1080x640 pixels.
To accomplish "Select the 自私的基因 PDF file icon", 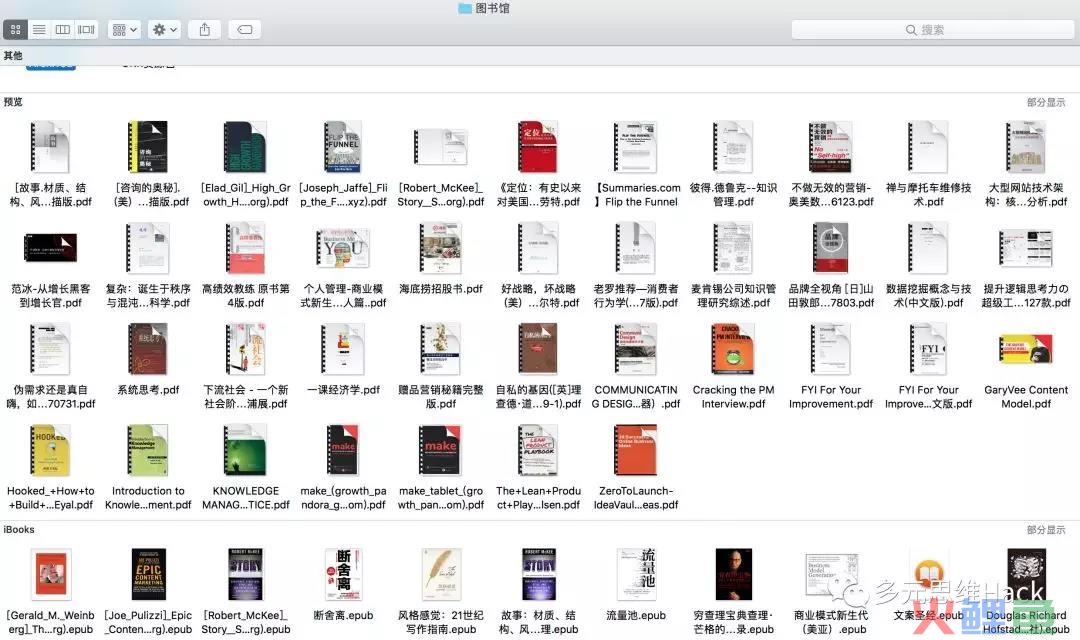I will click(539, 349).
